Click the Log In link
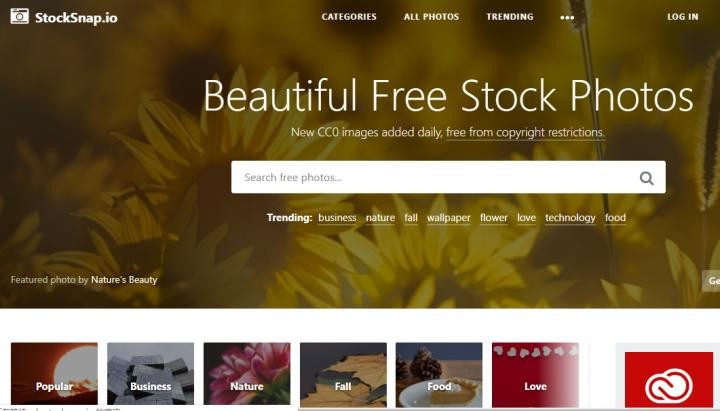 [x=683, y=17]
